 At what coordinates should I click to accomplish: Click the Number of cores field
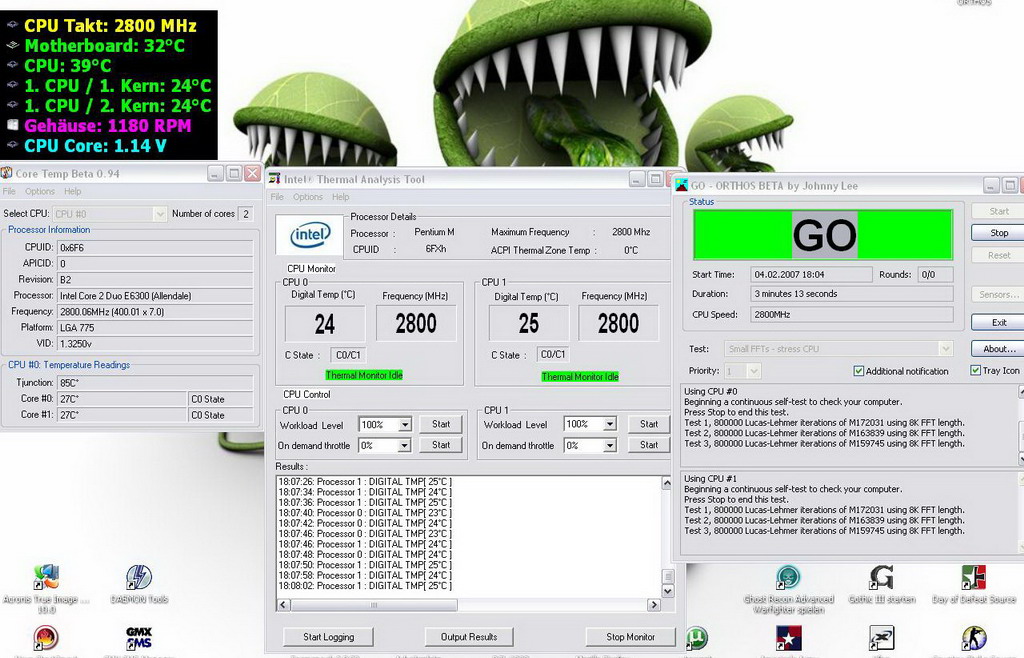[x=246, y=213]
